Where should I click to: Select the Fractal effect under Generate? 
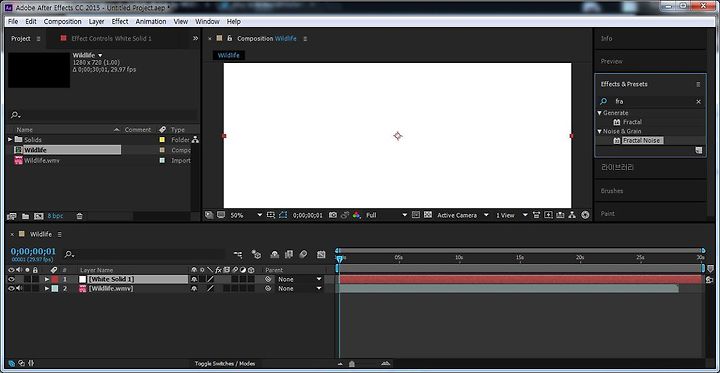(632, 122)
